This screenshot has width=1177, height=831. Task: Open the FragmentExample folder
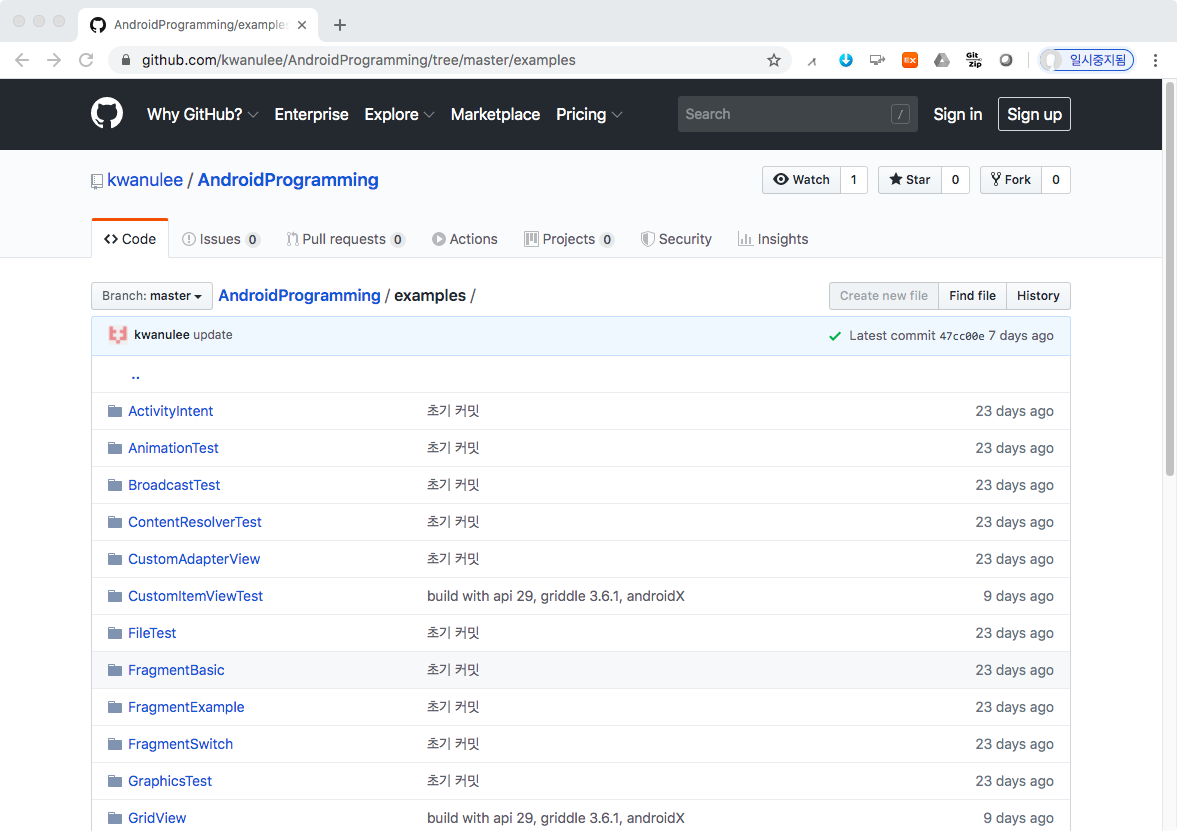coord(186,707)
